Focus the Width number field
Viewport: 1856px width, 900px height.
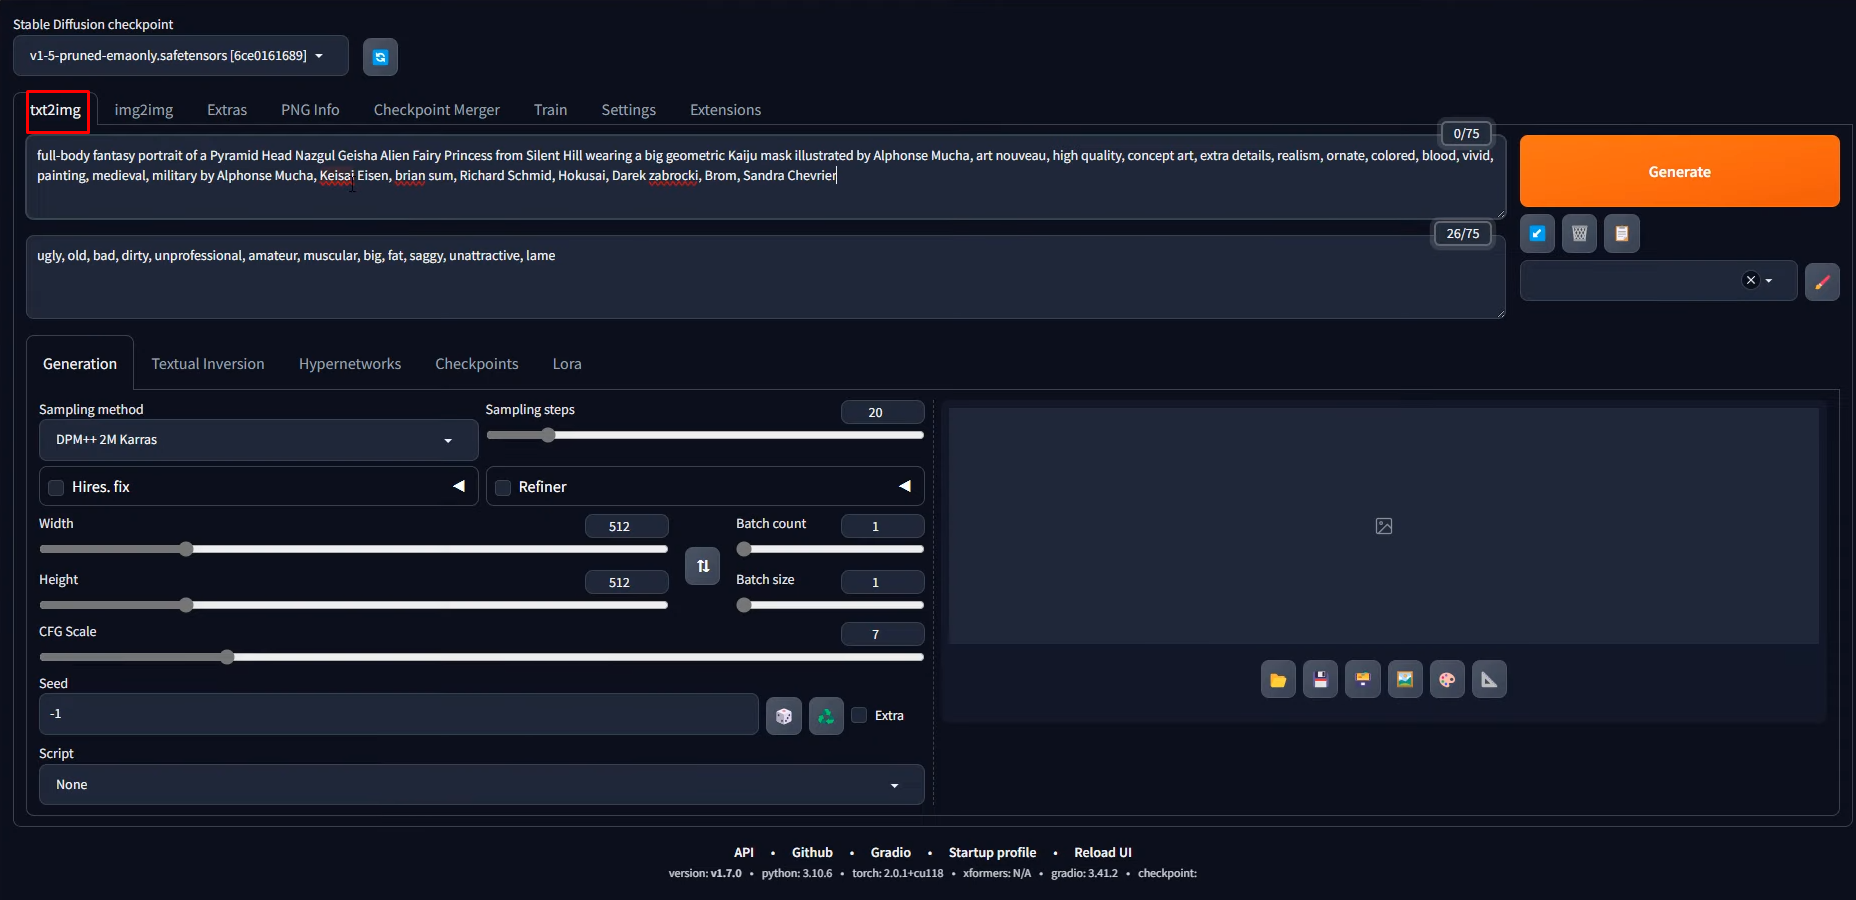click(x=627, y=526)
